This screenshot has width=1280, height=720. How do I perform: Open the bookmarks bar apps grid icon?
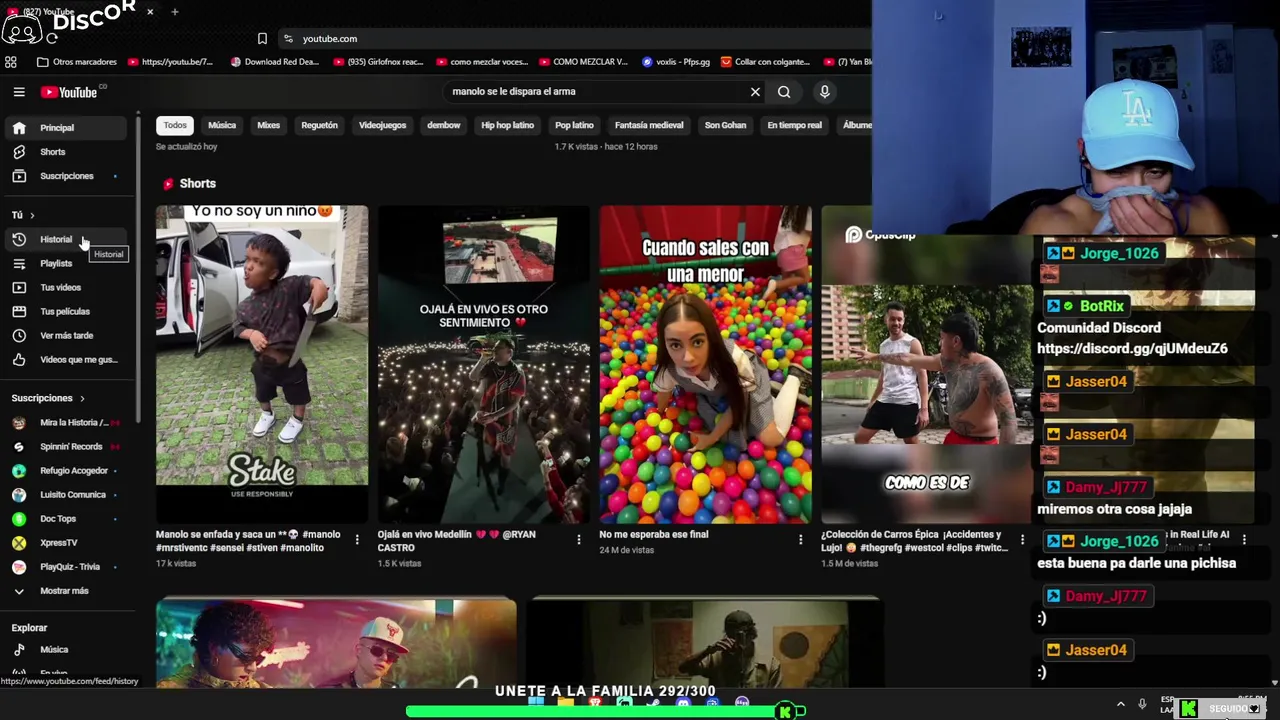click(x=11, y=62)
